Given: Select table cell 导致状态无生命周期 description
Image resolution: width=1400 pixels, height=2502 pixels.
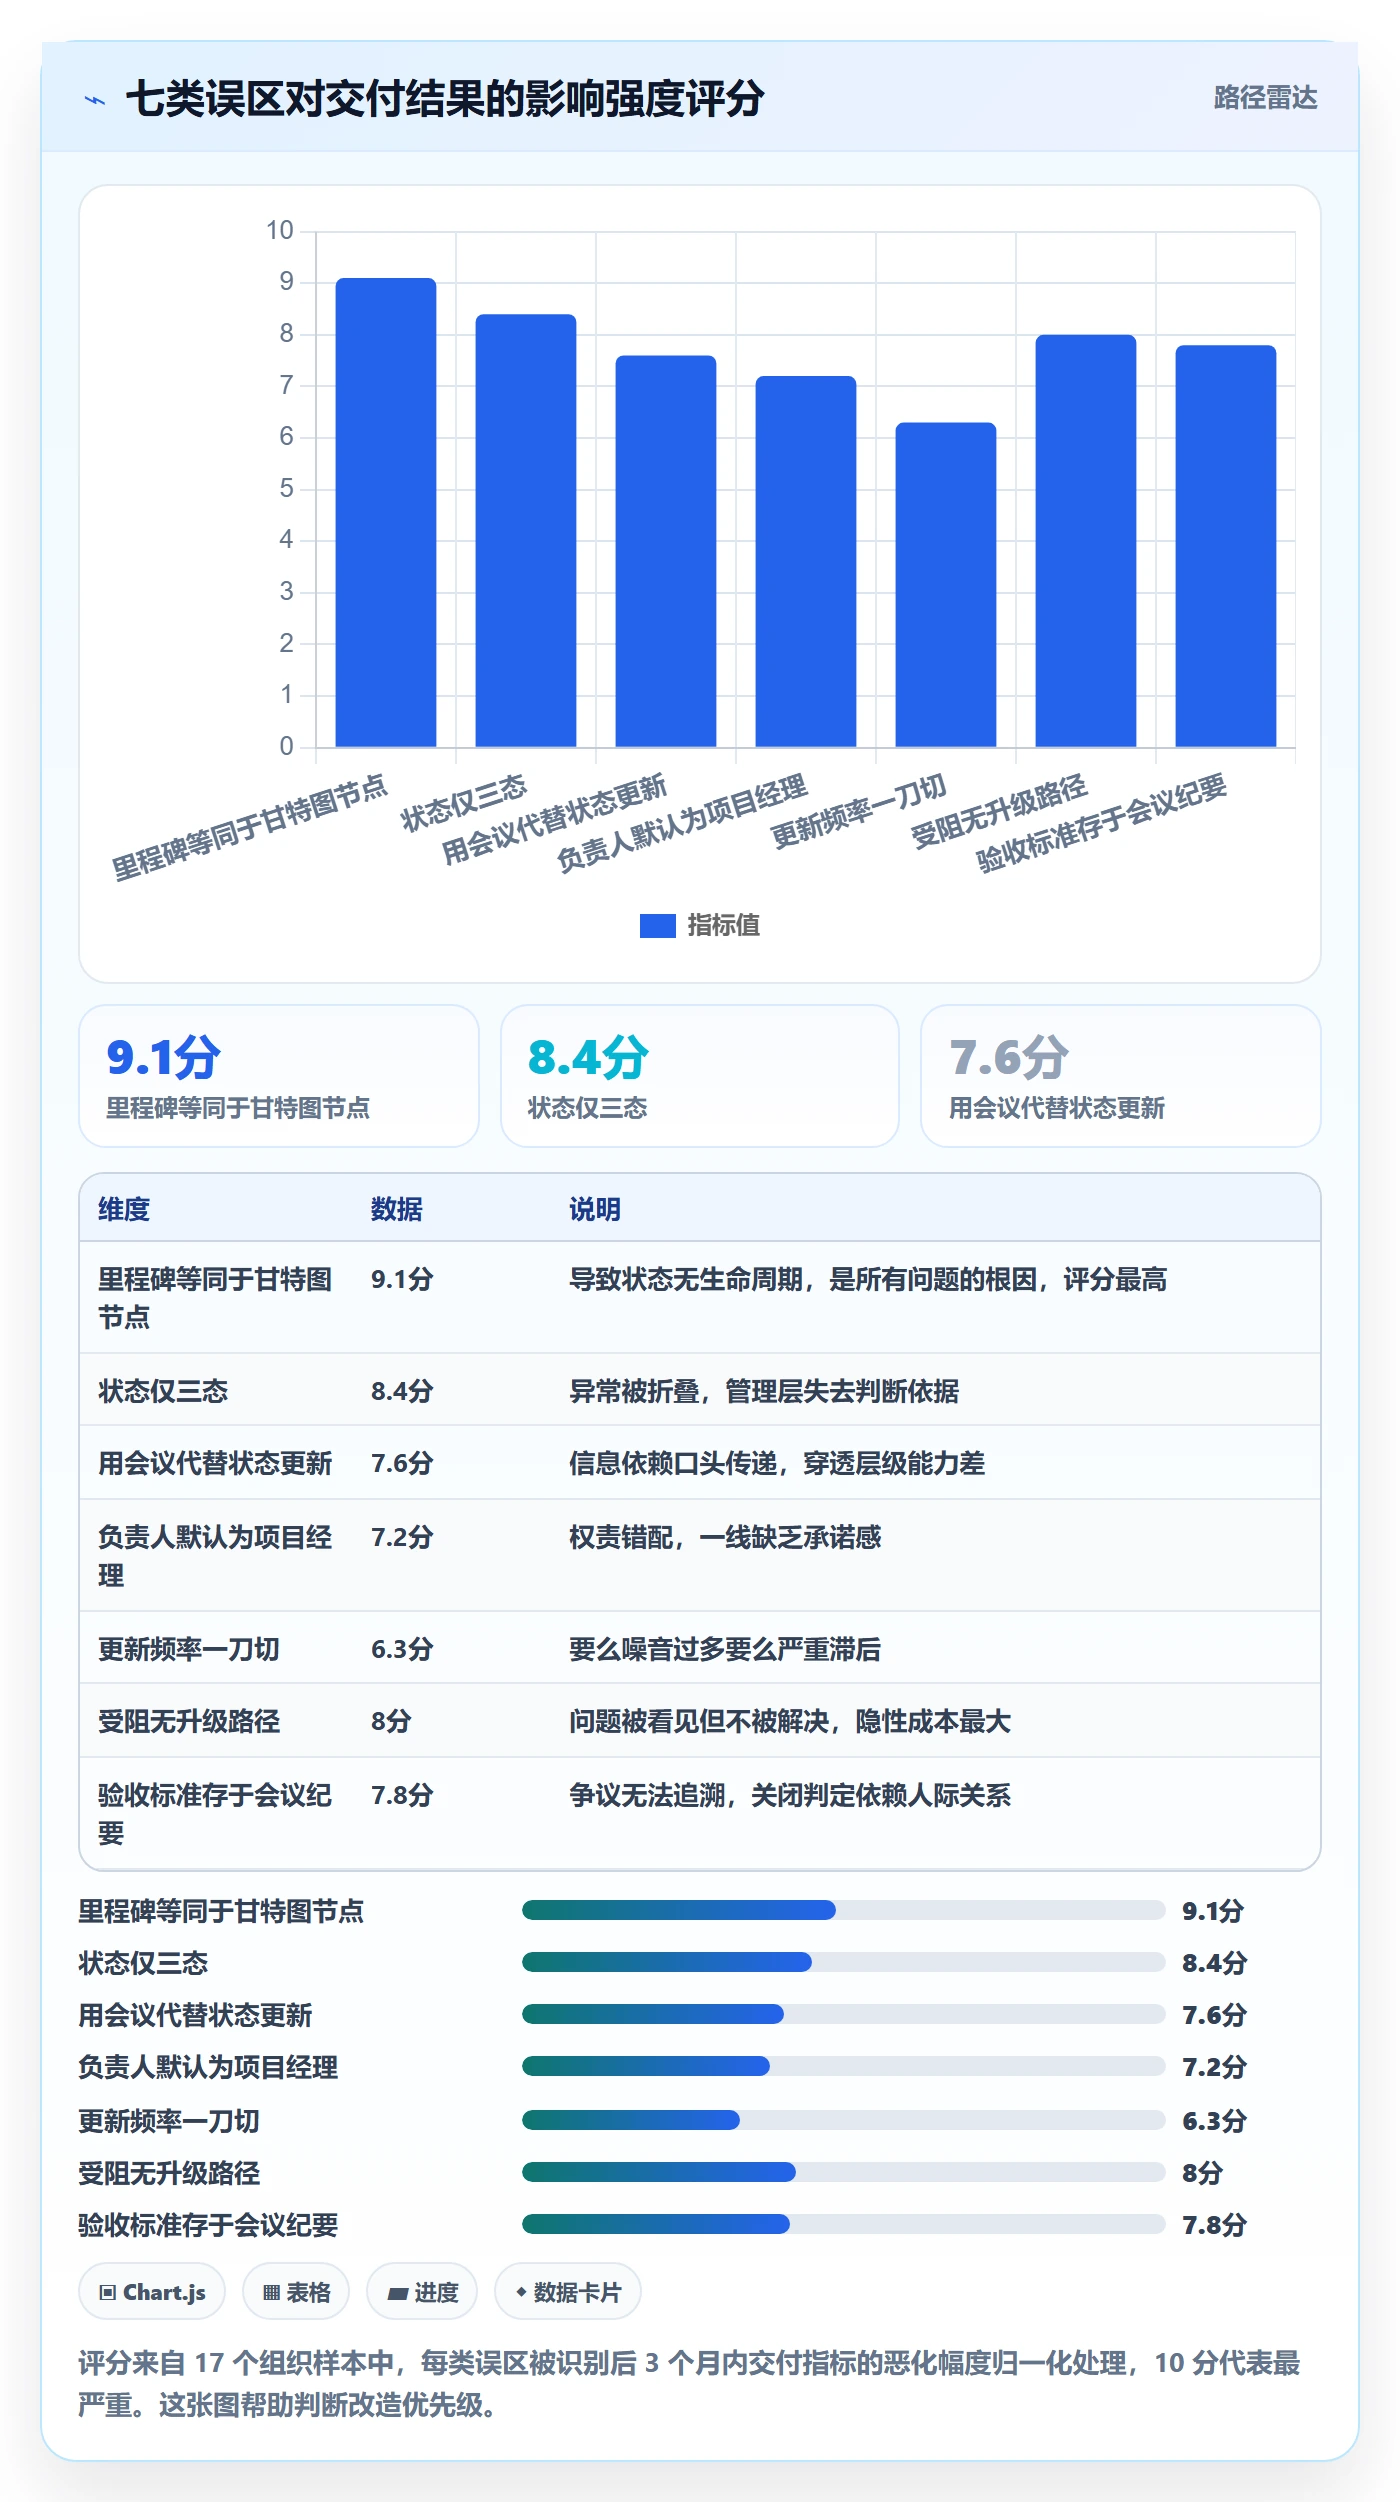Looking at the screenshot, I should (x=868, y=1279).
